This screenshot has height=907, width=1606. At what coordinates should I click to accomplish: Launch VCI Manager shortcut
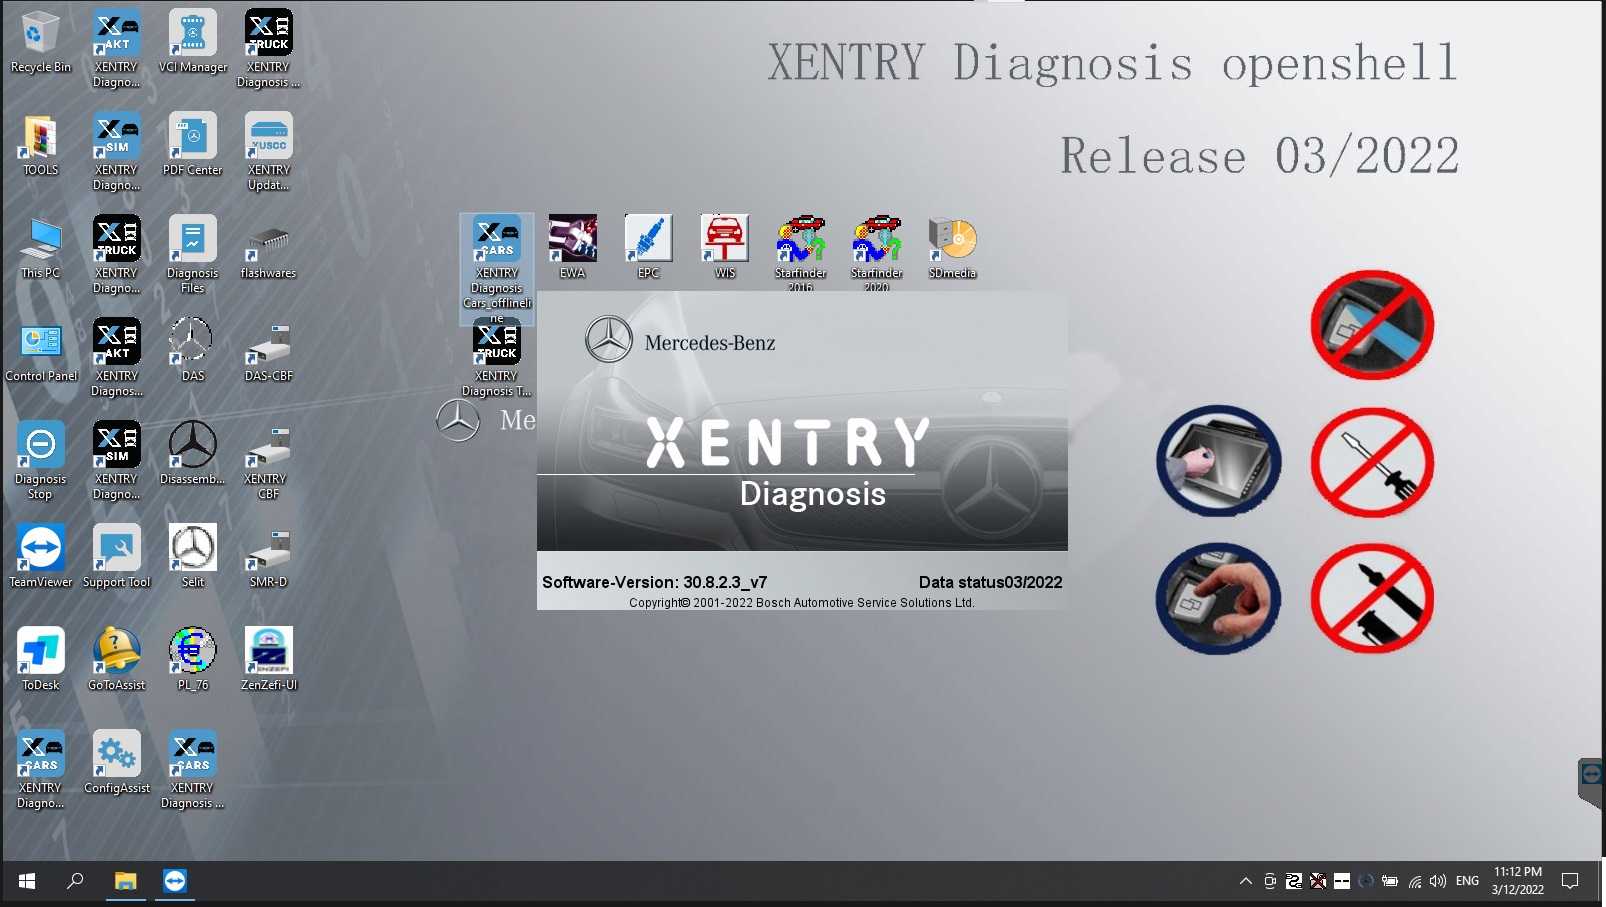click(x=193, y=42)
